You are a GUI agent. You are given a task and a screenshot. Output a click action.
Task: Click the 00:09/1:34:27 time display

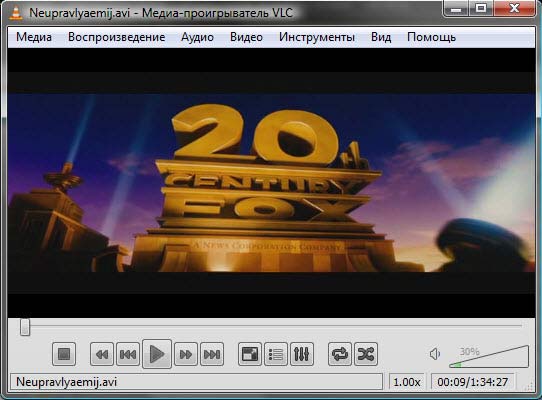click(x=473, y=382)
